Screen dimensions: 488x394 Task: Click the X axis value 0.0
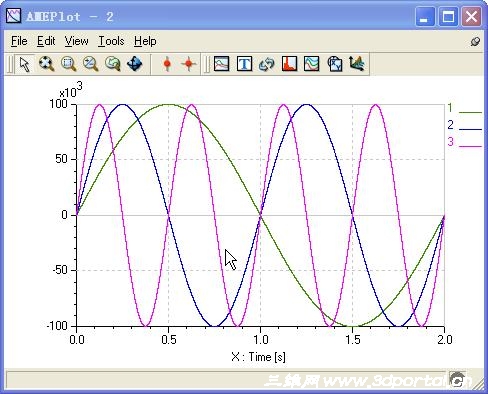click(x=77, y=340)
